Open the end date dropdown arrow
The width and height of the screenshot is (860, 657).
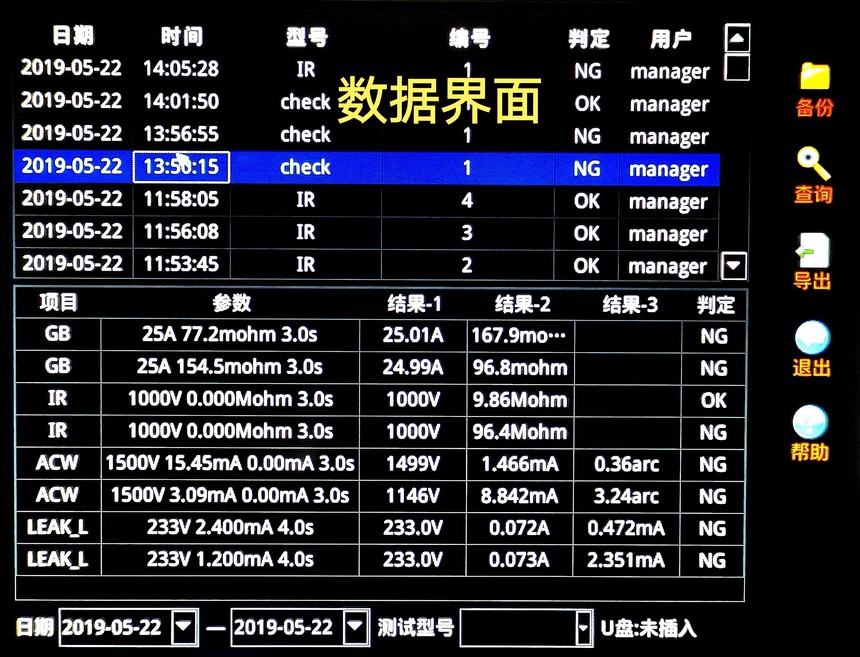click(x=355, y=628)
